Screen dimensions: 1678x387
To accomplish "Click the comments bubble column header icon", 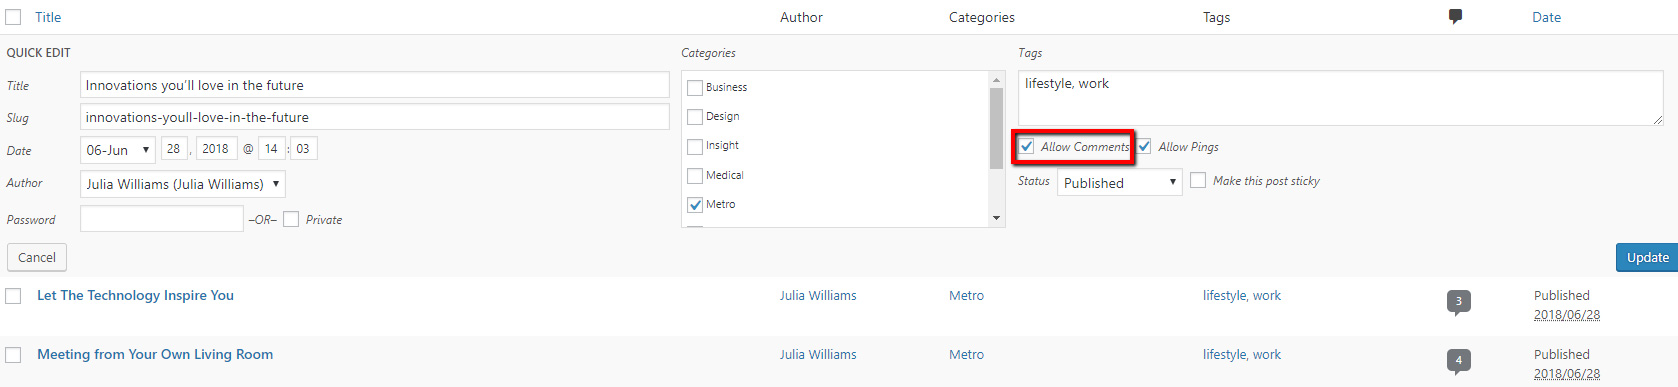I will tap(1455, 16).
